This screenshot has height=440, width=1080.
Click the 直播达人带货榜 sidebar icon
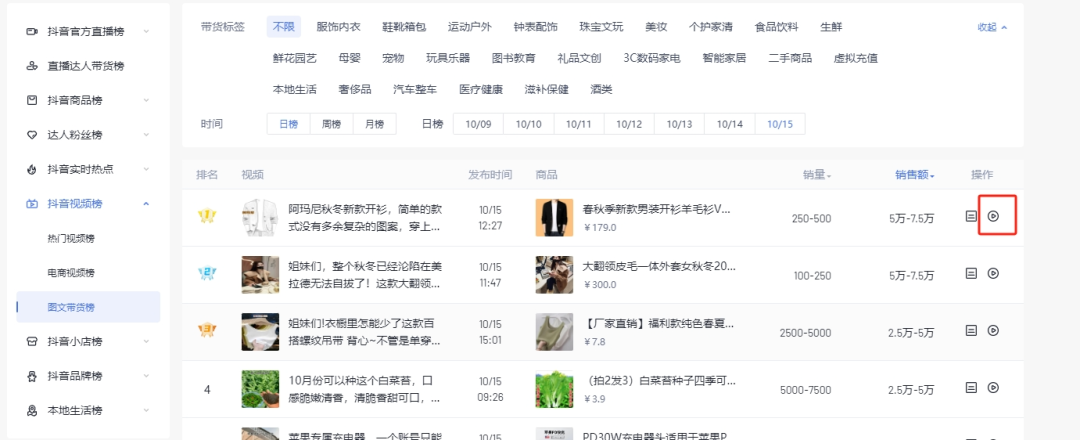32,66
